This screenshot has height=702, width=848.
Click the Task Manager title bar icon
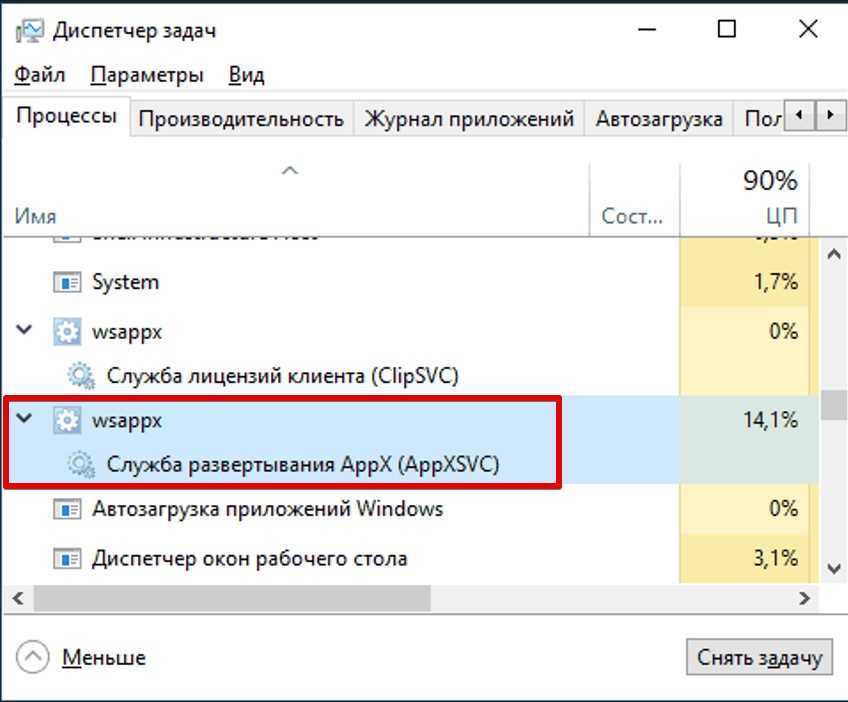pyautogui.click(x=31, y=31)
